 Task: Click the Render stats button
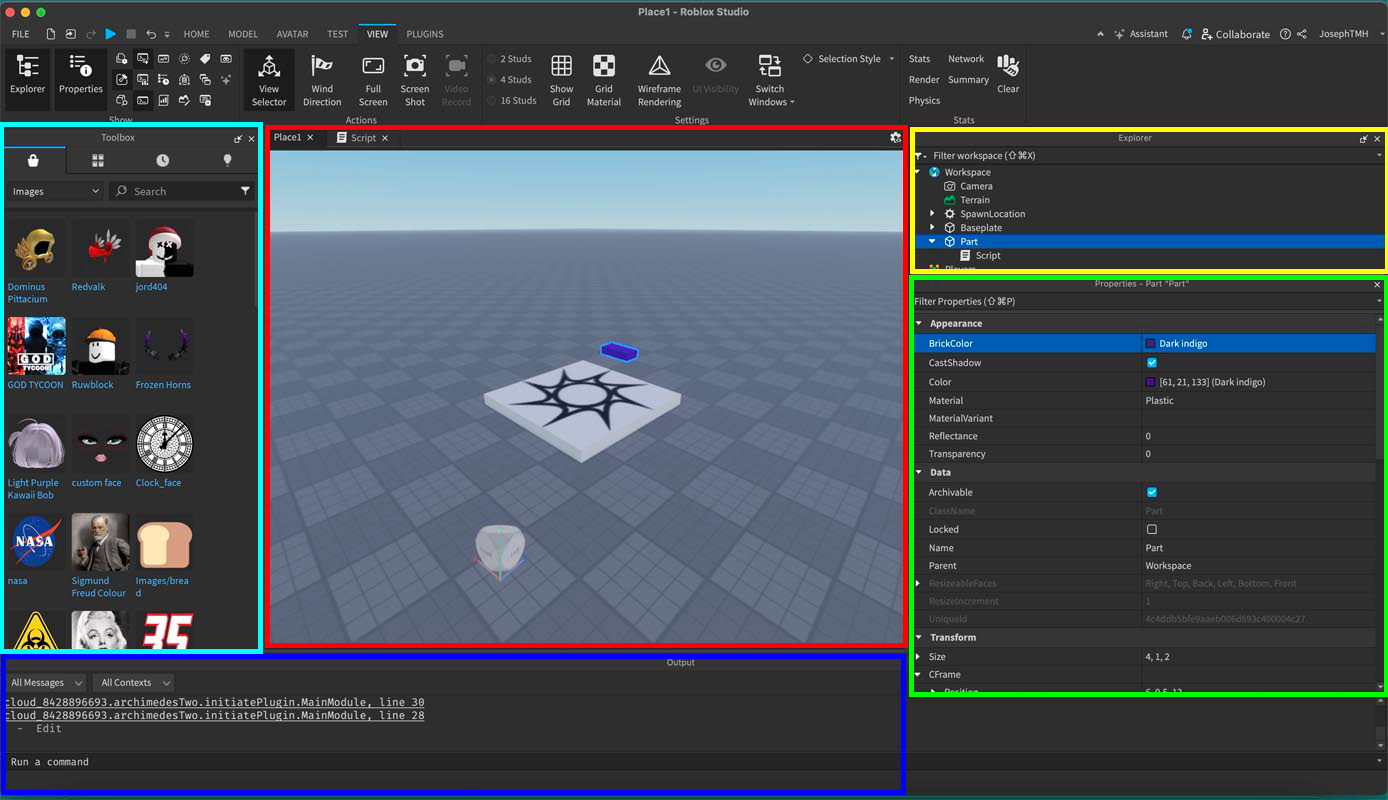coord(924,80)
